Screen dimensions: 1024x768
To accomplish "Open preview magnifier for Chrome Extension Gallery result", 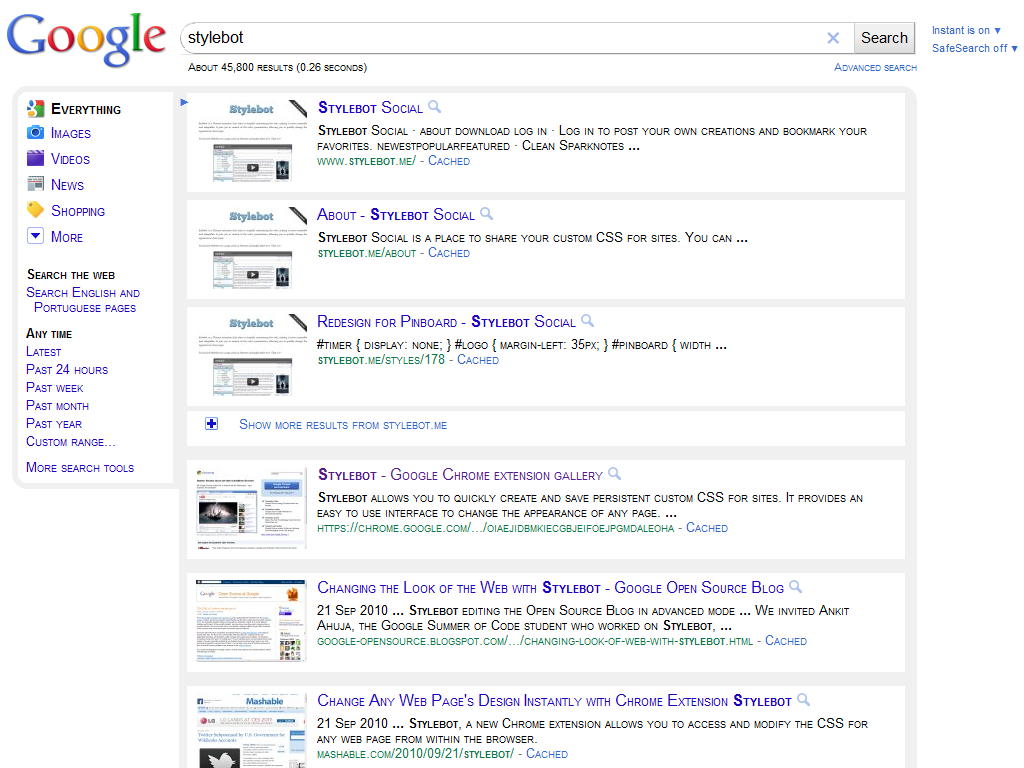I will click(x=615, y=473).
